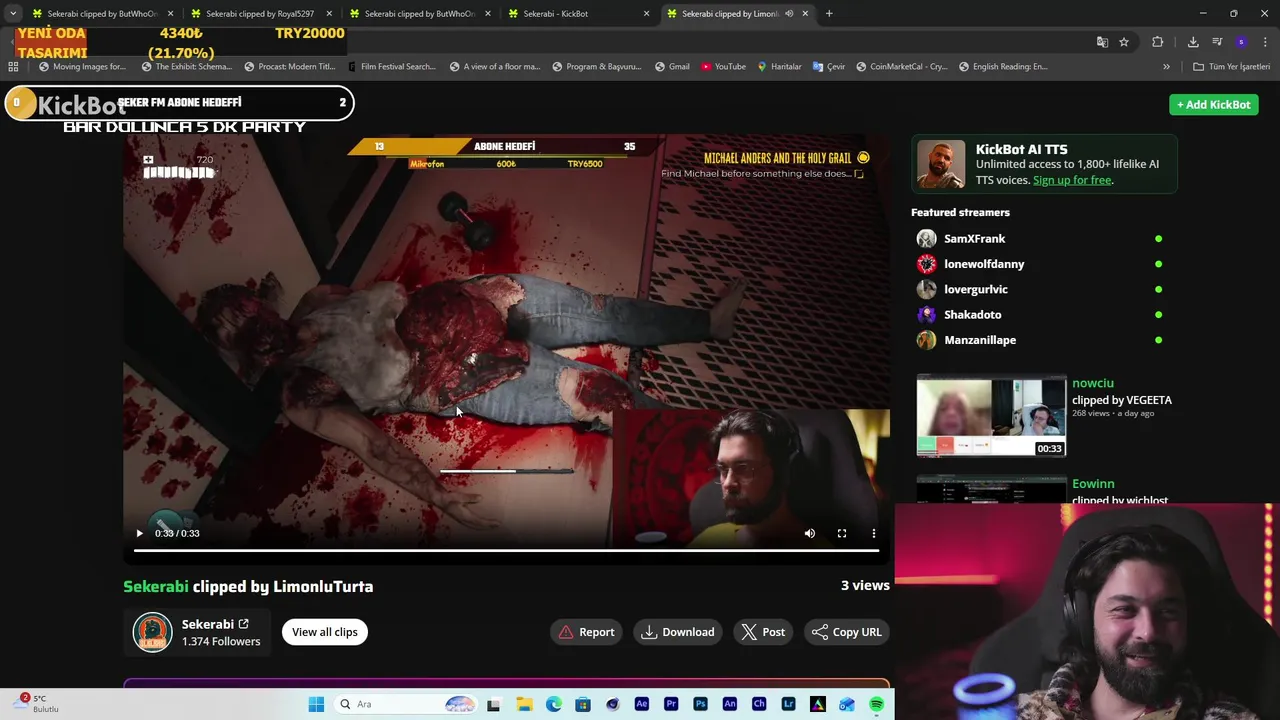Launch Microsoft Edge from taskbar
Screen dimensions: 1280x720
pyautogui.click(x=554, y=704)
